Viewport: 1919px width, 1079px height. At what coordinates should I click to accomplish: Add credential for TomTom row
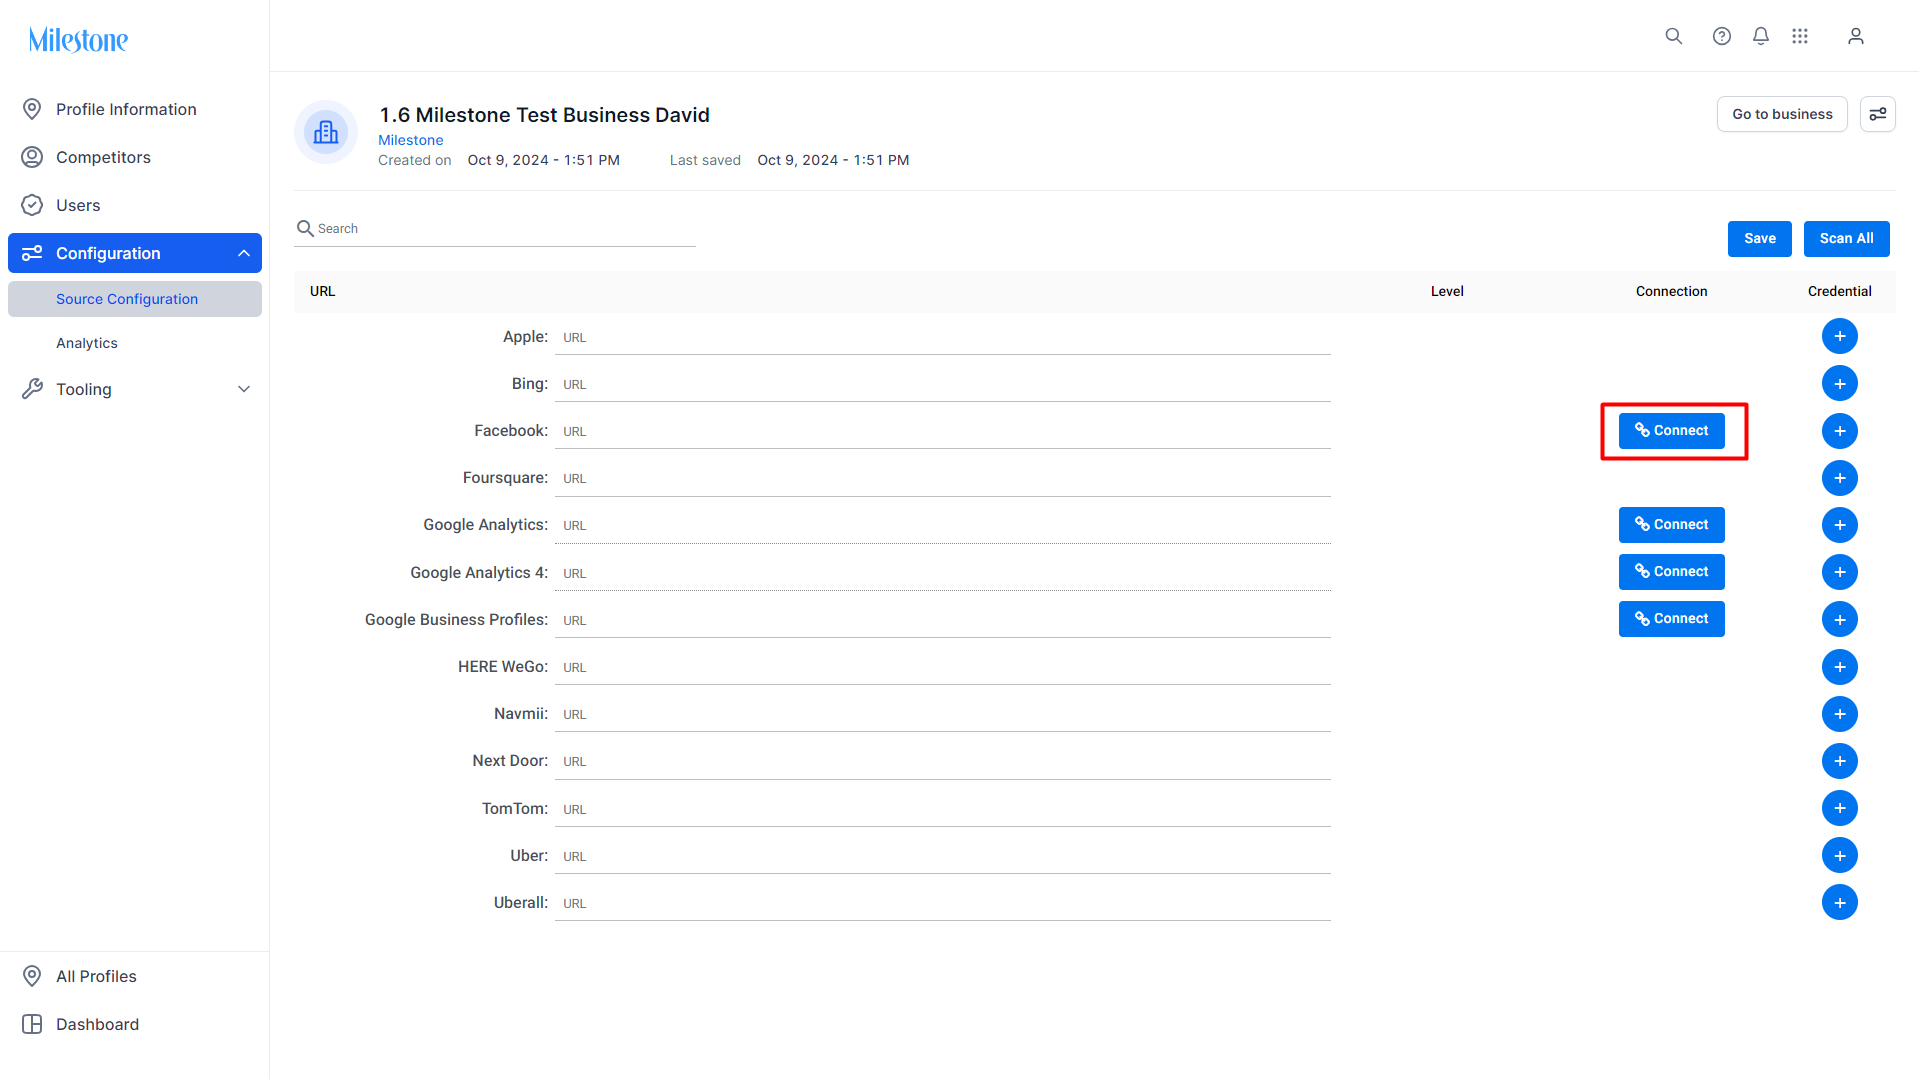pos(1840,808)
